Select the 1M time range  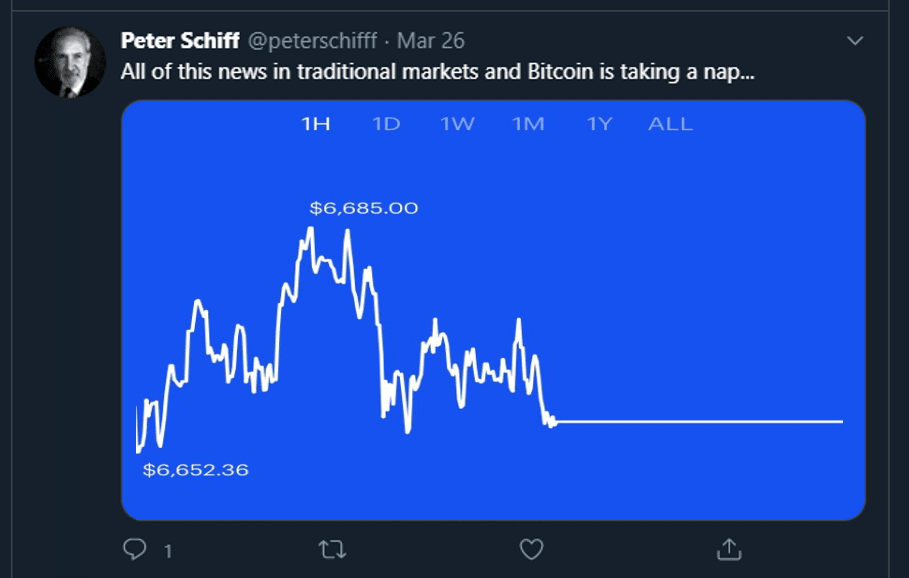pyautogui.click(x=528, y=124)
